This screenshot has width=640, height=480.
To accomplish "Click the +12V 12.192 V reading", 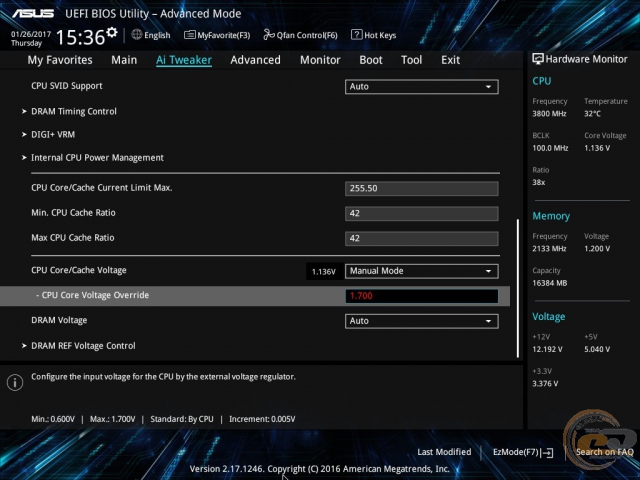I will [x=547, y=349].
